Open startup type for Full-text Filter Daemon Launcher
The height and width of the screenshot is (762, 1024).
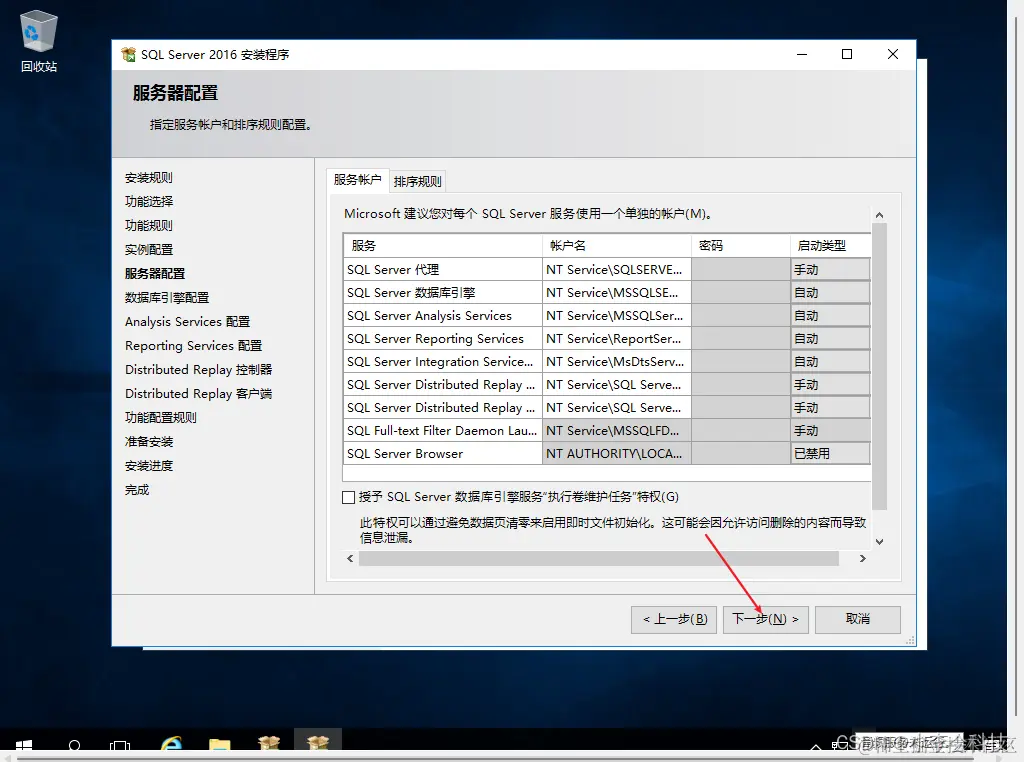pyautogui.click(x=830, y=430)
